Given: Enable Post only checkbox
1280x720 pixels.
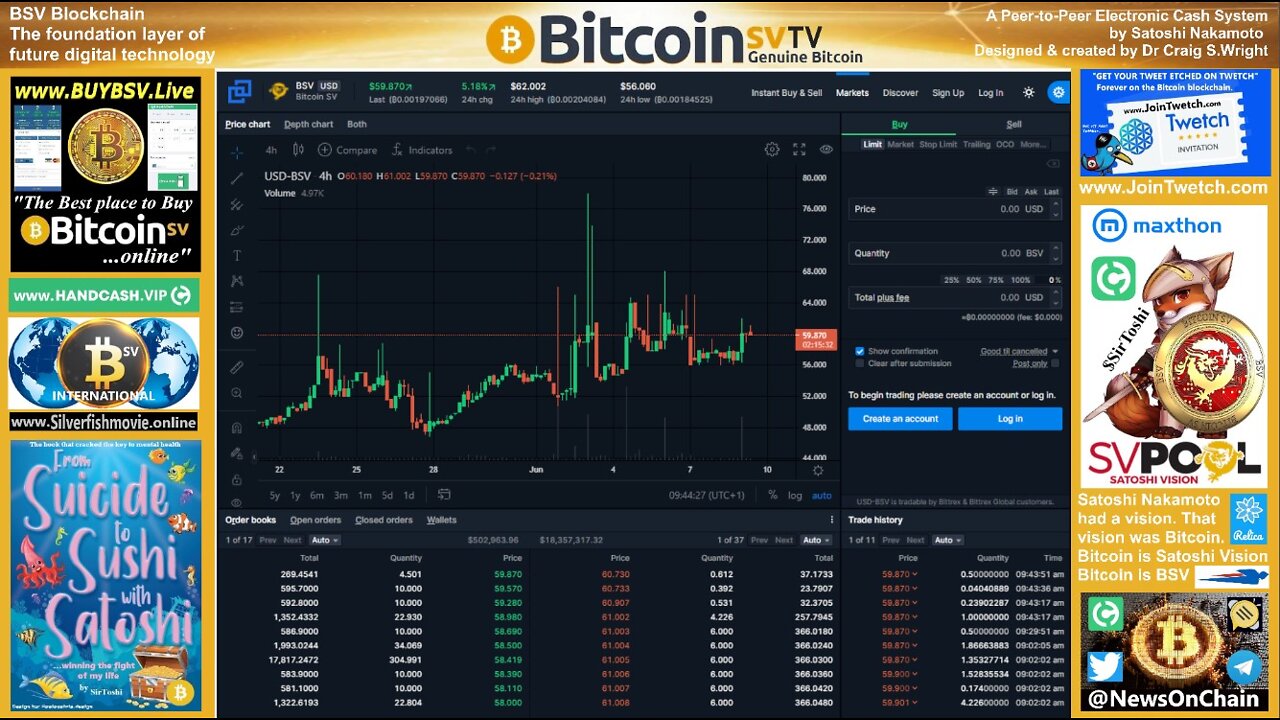Looking at the screenshot, I should [x=1054, y=363].
